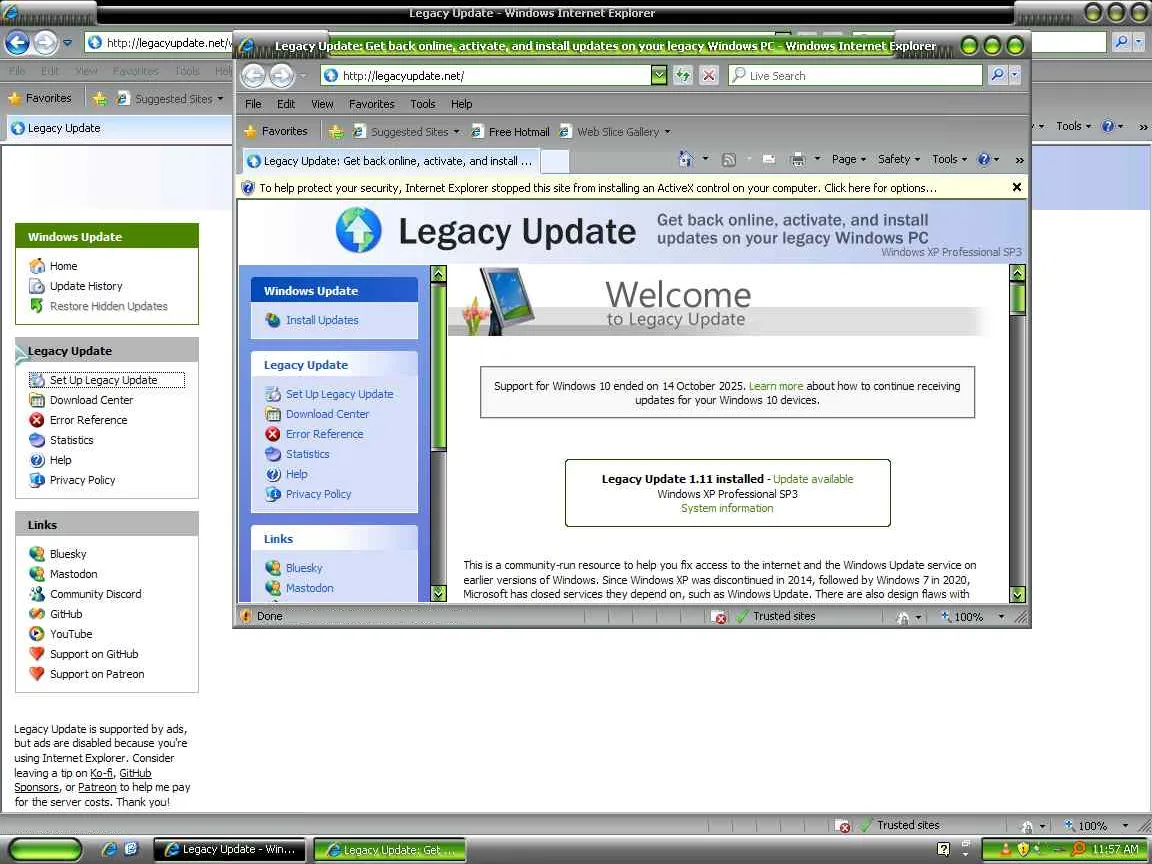Viewport: 1152px width, 864px height.
Task: Click the red Stop button beside the address bar
Action: [x=709, y=75]
